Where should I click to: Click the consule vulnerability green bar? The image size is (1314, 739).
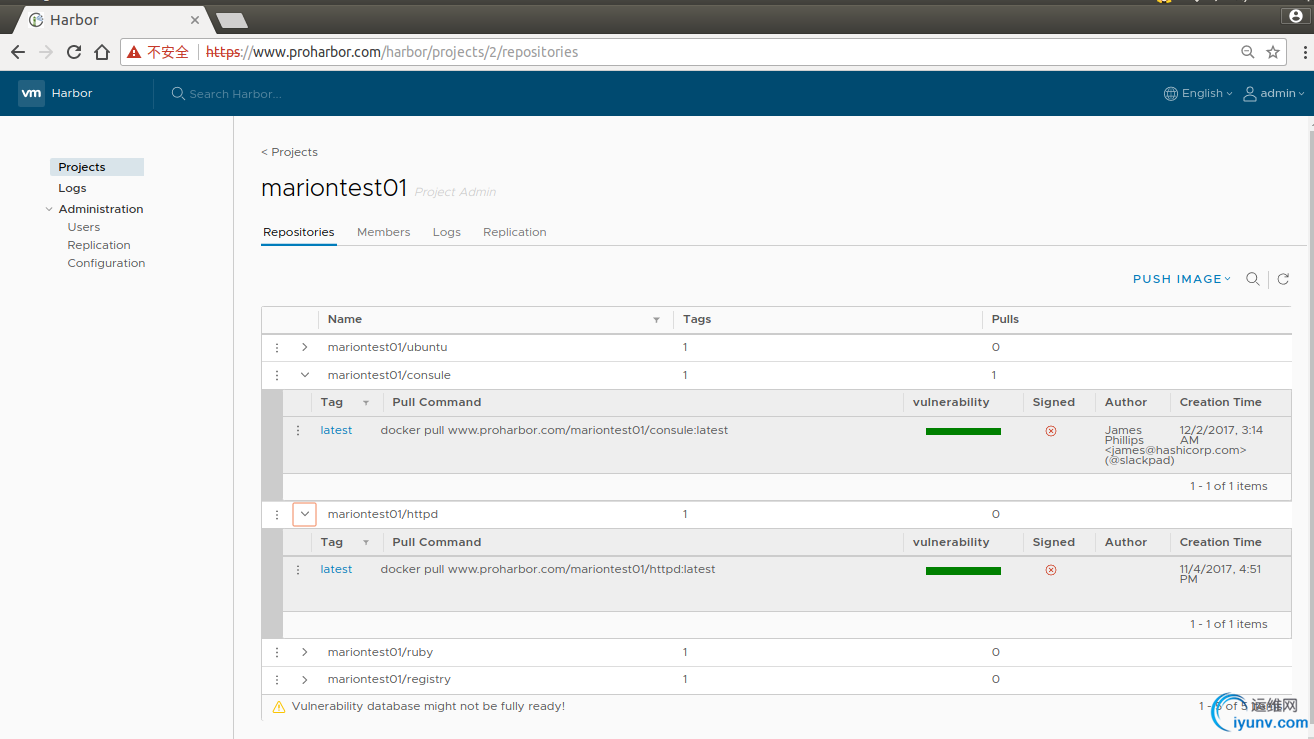[x=963, y=431]
